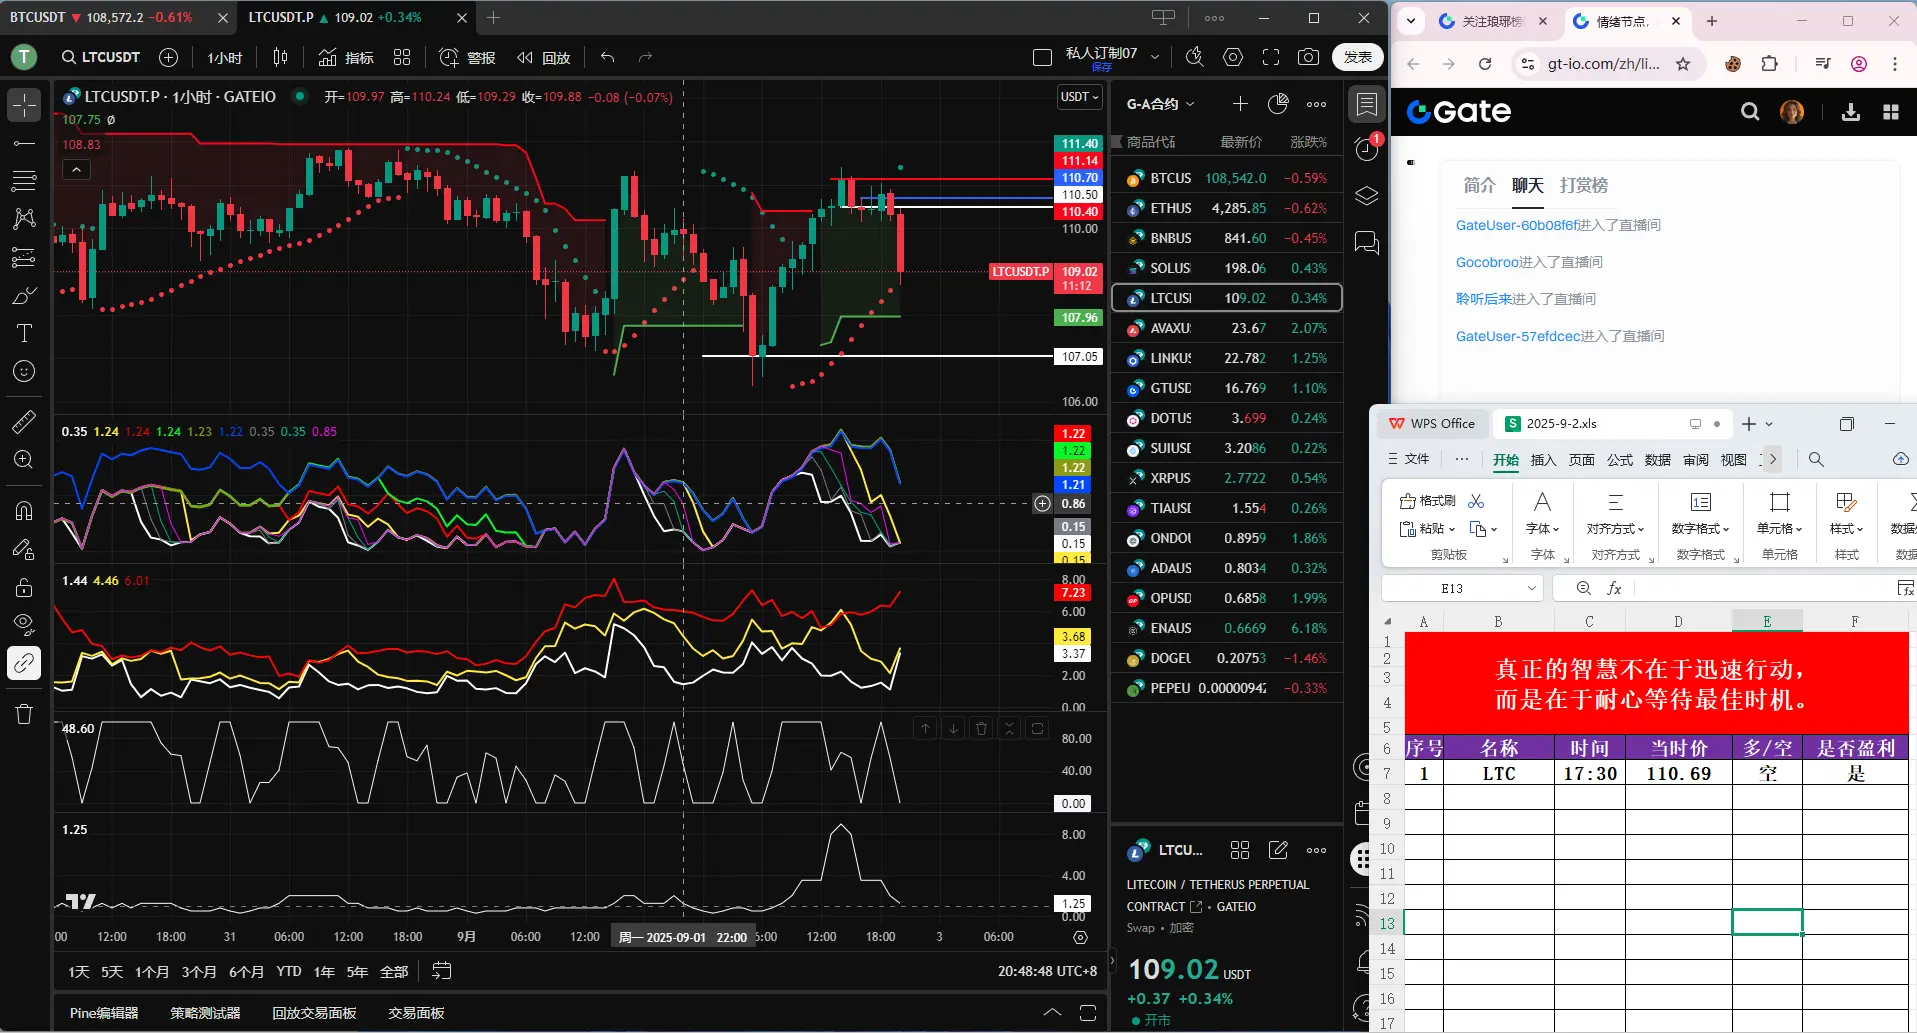Enter fullscreen chart mode
This screenshot has height=1033, width=1917.
[1271, 58]
